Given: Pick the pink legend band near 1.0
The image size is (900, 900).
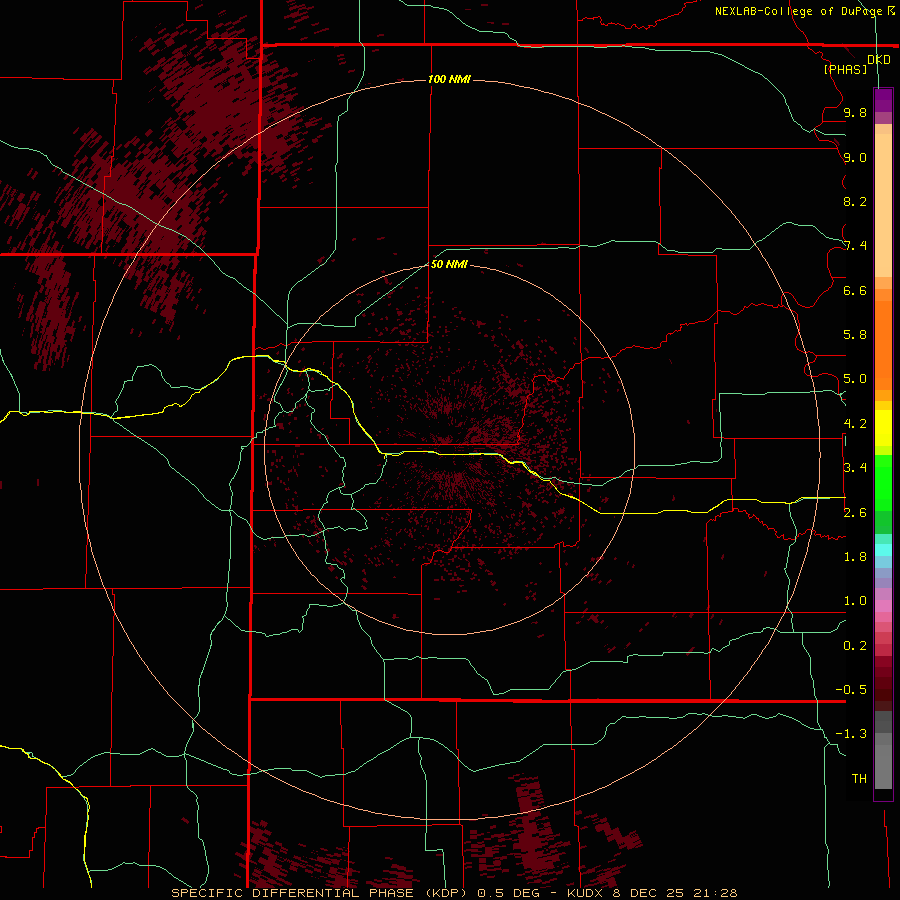Looking at the screenshot, I should [x=883, y=606].
